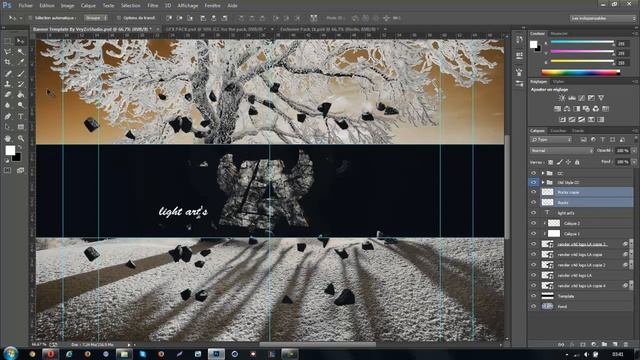
Task: Switch to the Styles panel tab
Action: pyautogui.click(x=558, y=82)
